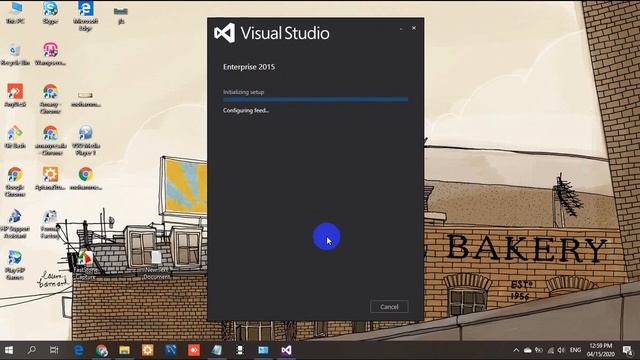Select Microsoft Edge desktop shortcut

tap(85, 16)
